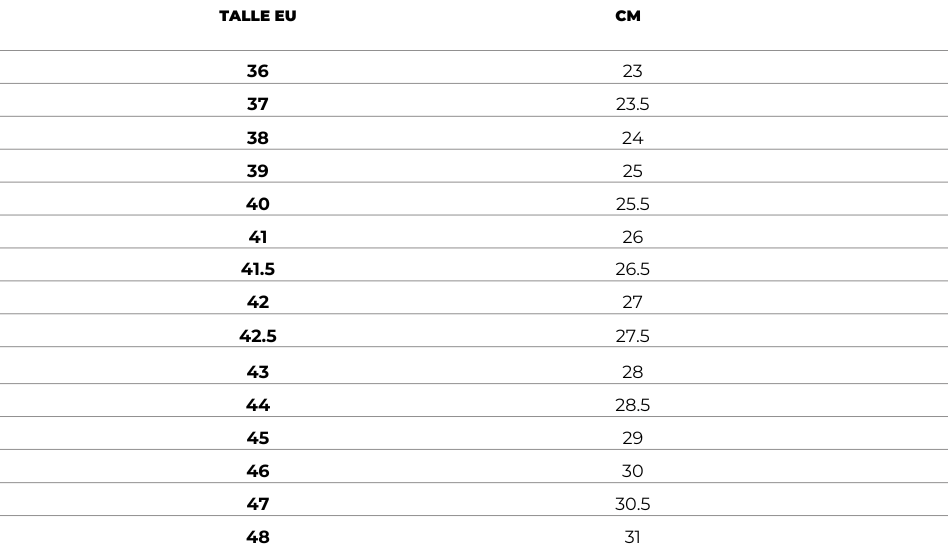This screenshot has height=557, width=948.
Task: Select EU size 44 cell
Action: tap(258, 405)
